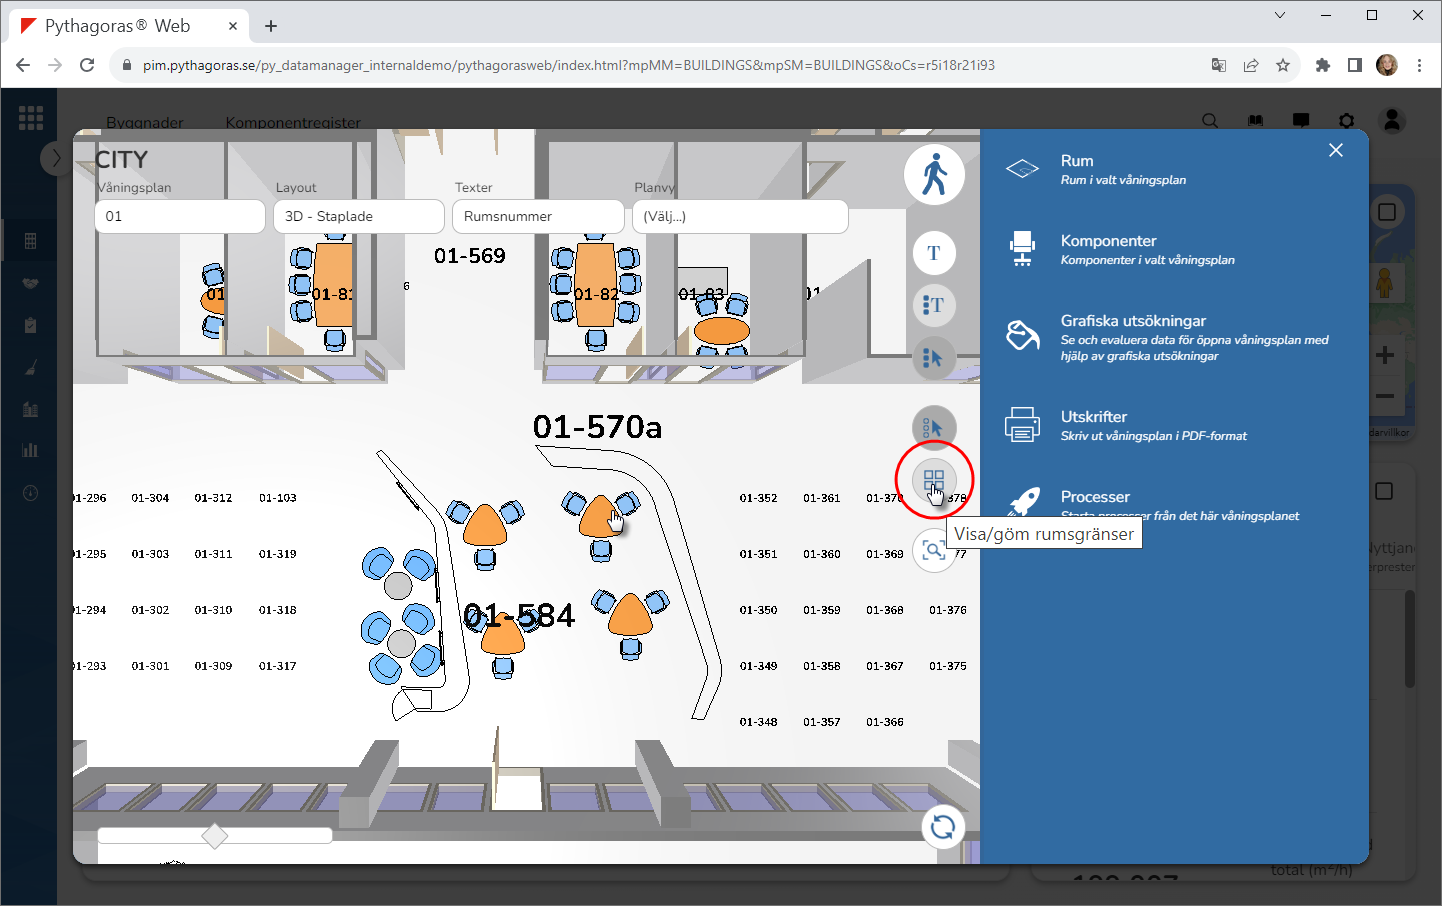The height and width of the screenshot is (906, 1442).
Task: Toggle room borders with the grid icon
Action: pyautogui.click(x=934, y=481)
